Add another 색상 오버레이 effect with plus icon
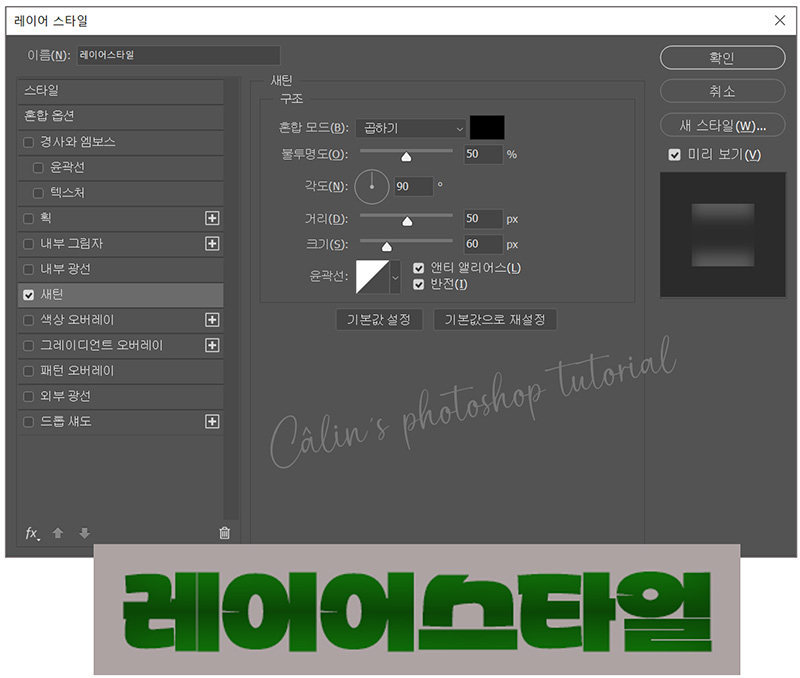The height and width of the screenshot is (678, 800). [212, 320]
